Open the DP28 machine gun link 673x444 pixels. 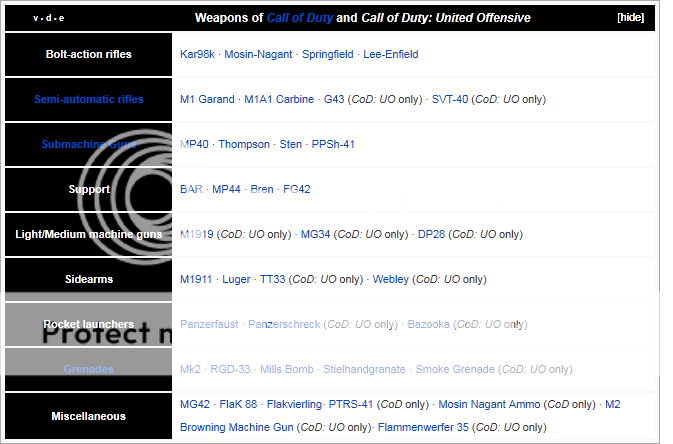(x=431, y=234)
